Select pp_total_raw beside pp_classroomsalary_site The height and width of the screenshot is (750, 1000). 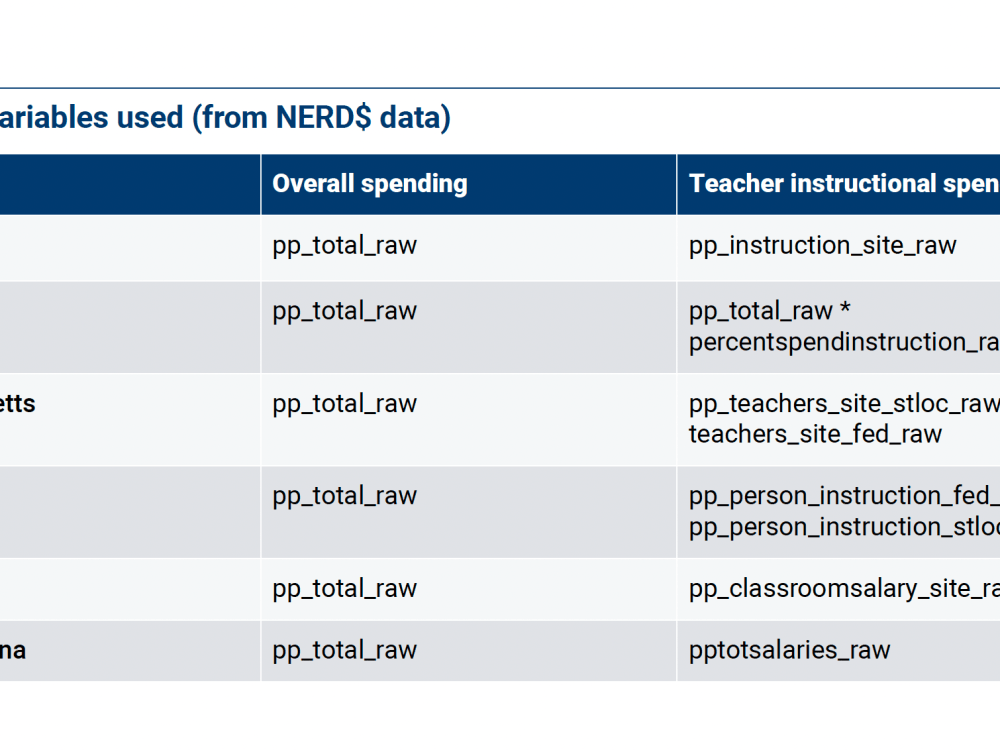click(344, 589)
